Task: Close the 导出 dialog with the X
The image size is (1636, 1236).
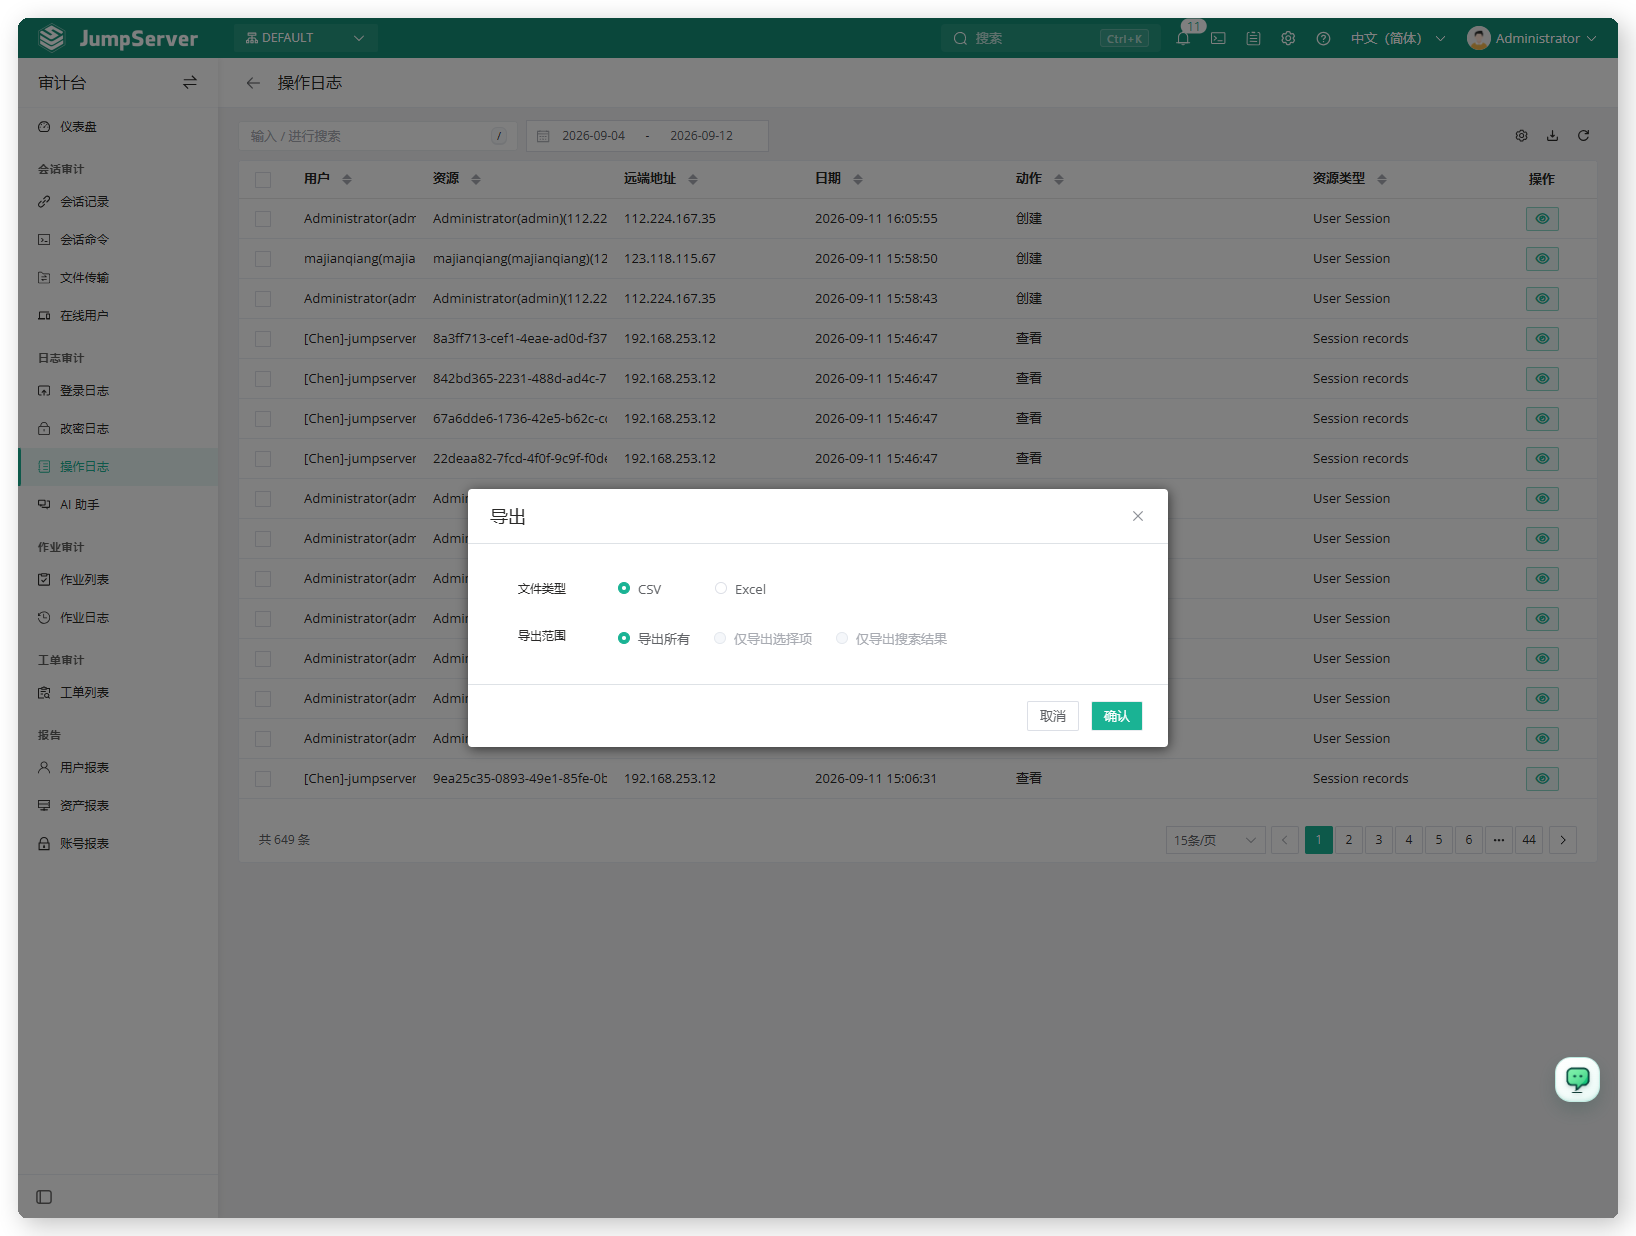Action: pos(1137,516)
